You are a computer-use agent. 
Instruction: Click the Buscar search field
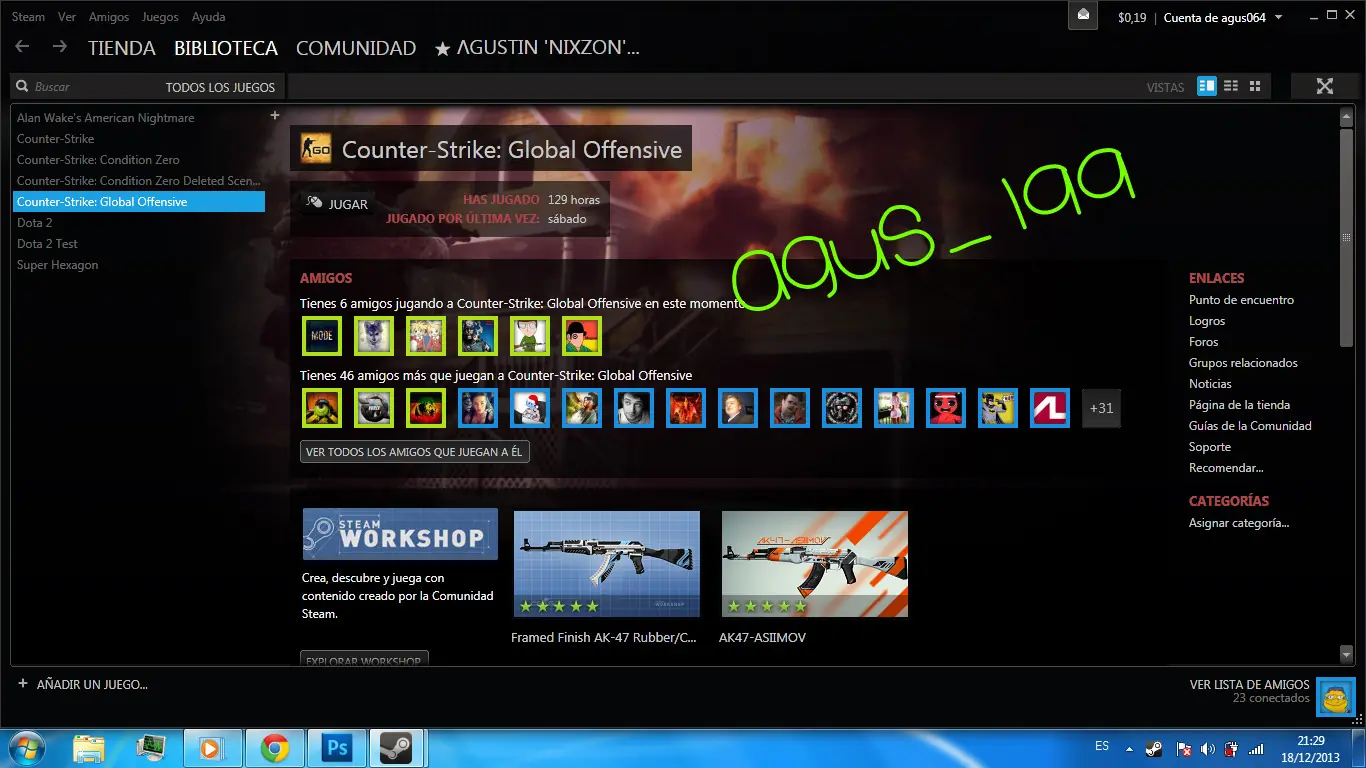(x=85, y=87)
